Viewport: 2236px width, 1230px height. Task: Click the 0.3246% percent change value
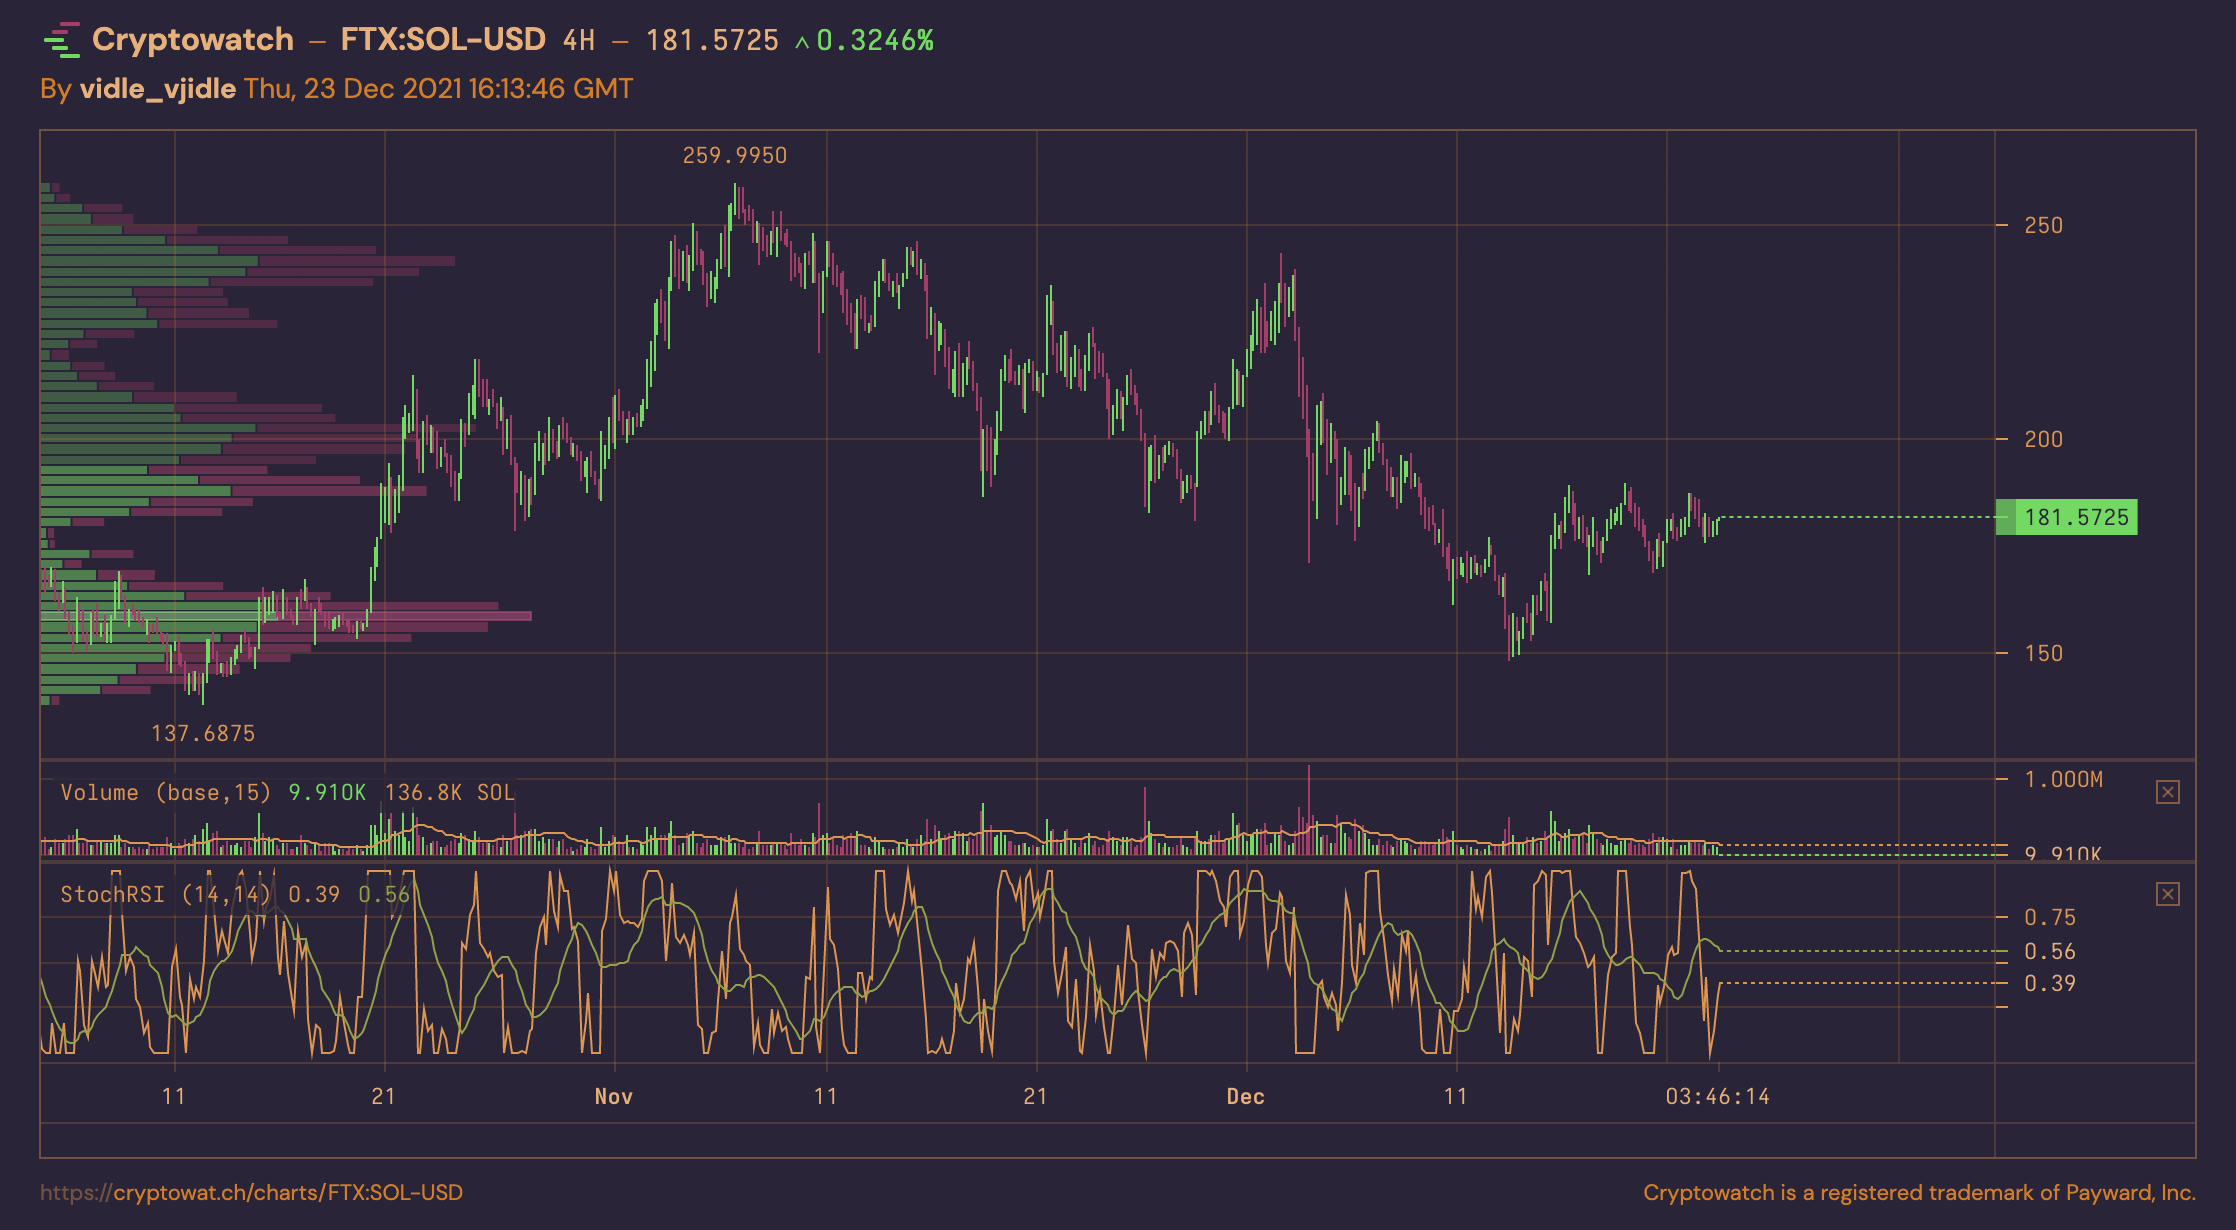pyautogui.click(x=875, y=40)
